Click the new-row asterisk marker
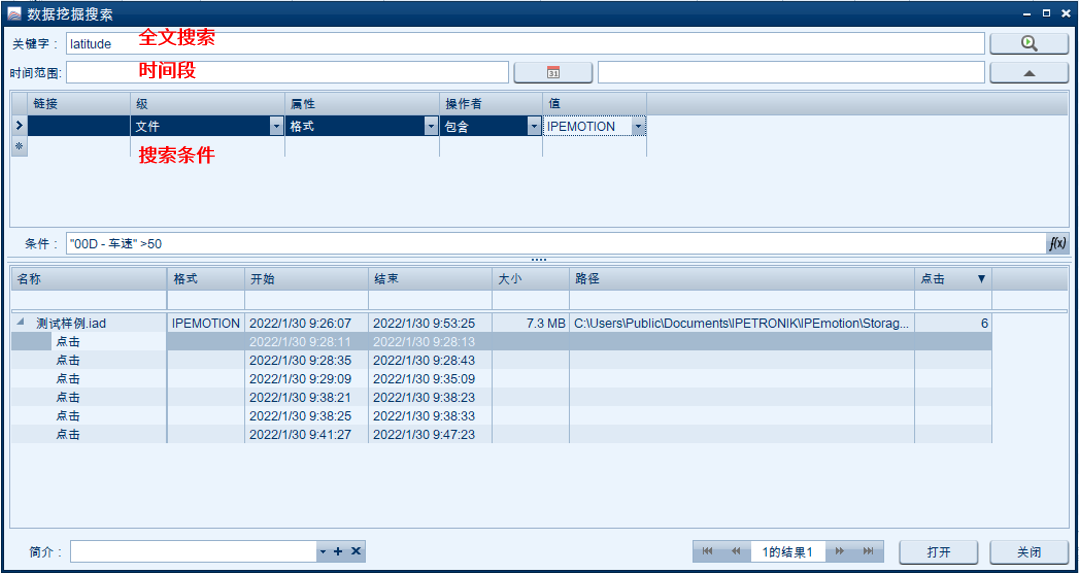 [x=19, y=145]
